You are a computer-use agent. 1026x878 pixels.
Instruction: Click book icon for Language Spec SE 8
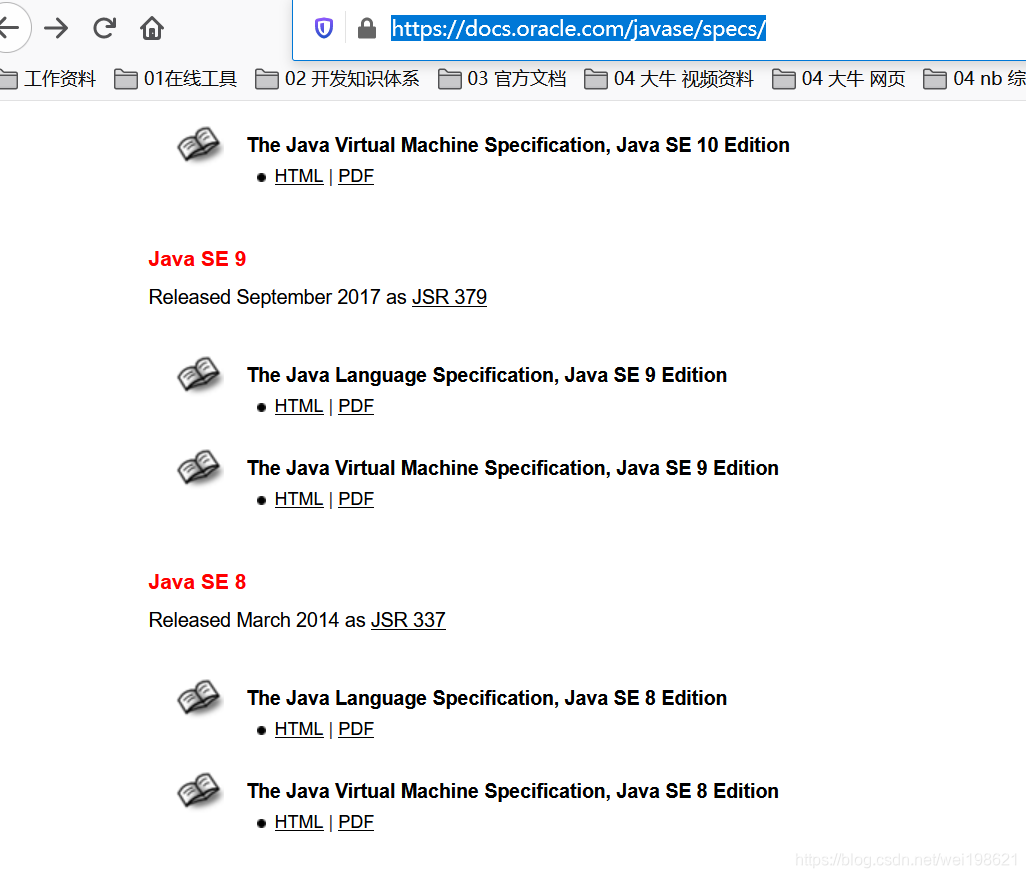click(x=199, y=697)
